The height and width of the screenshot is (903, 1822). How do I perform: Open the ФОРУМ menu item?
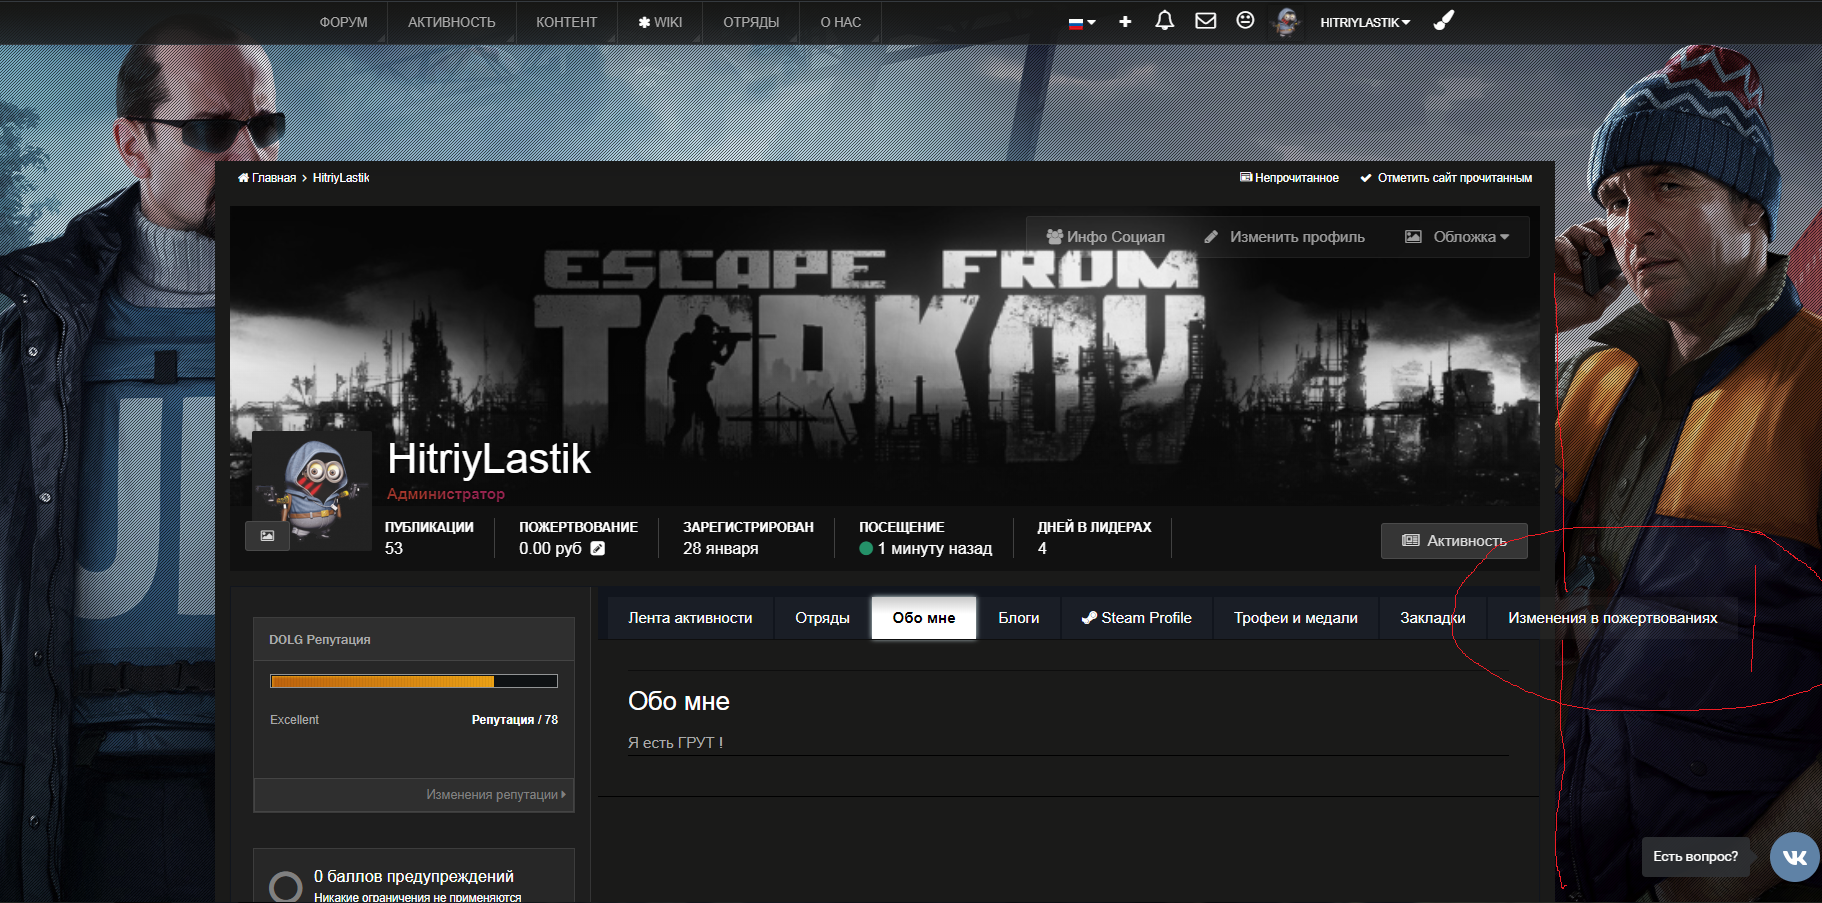pos(343,22)
